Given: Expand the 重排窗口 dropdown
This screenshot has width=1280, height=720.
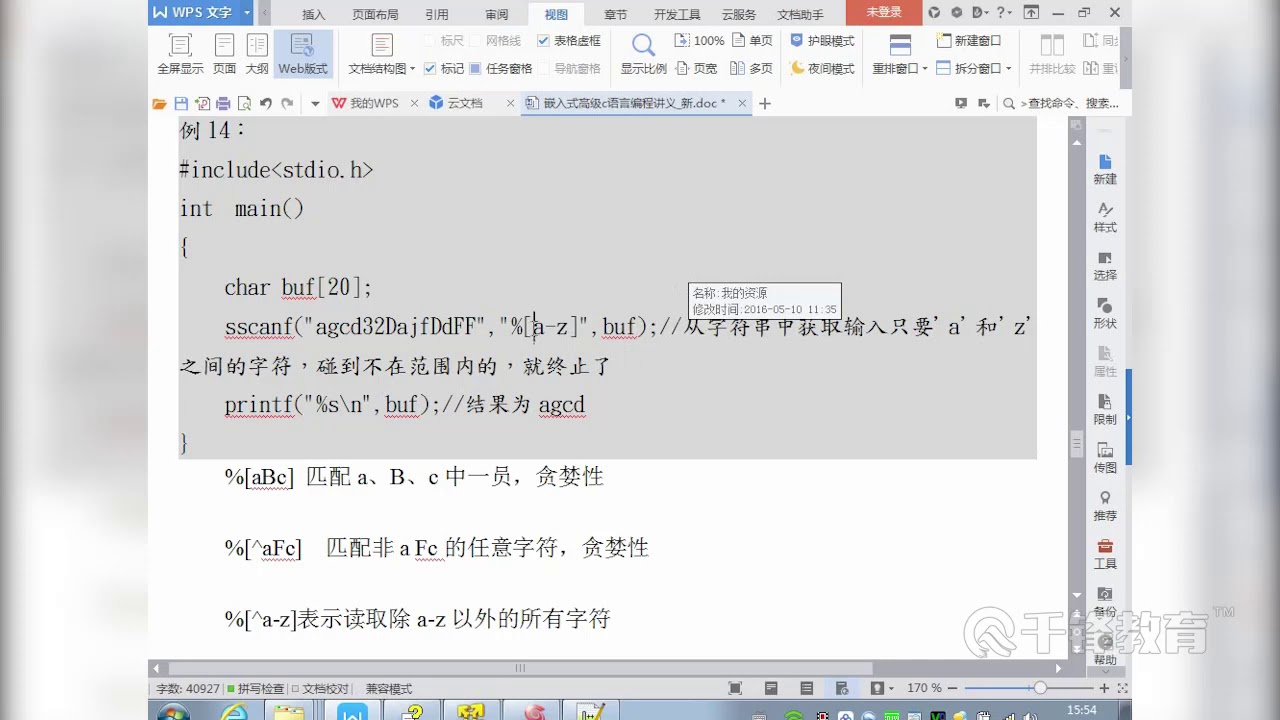Looking at the screenshot, I should click(925, 69).
